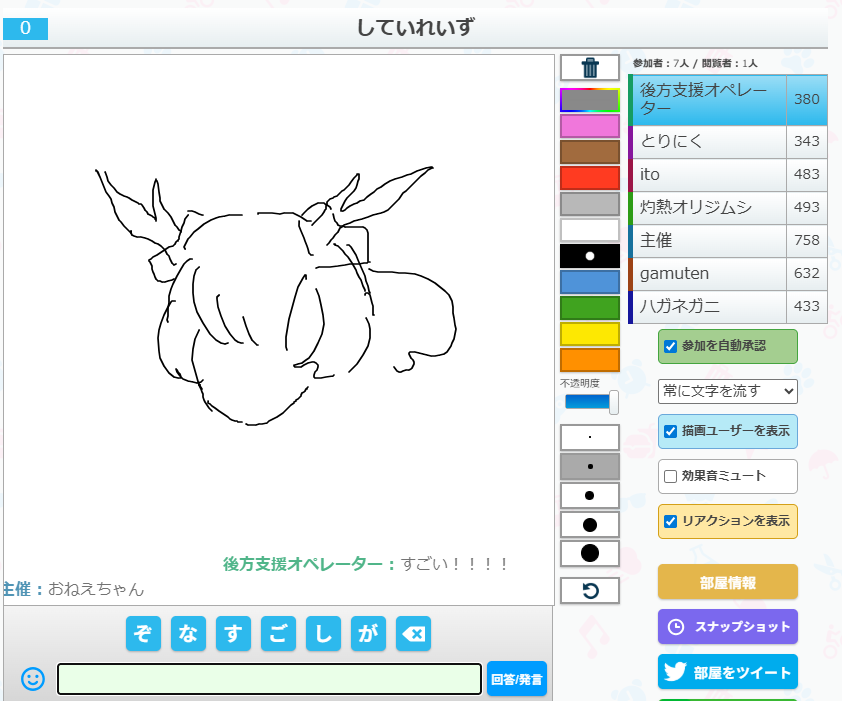
Task: Click the answer text input field
Action: 269,679
